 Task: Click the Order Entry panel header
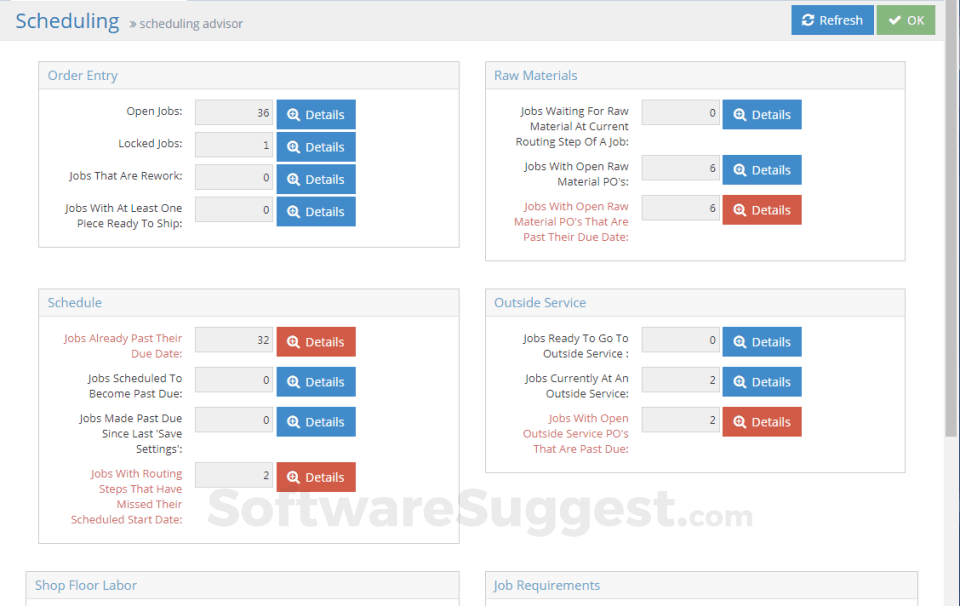point(81,76)
